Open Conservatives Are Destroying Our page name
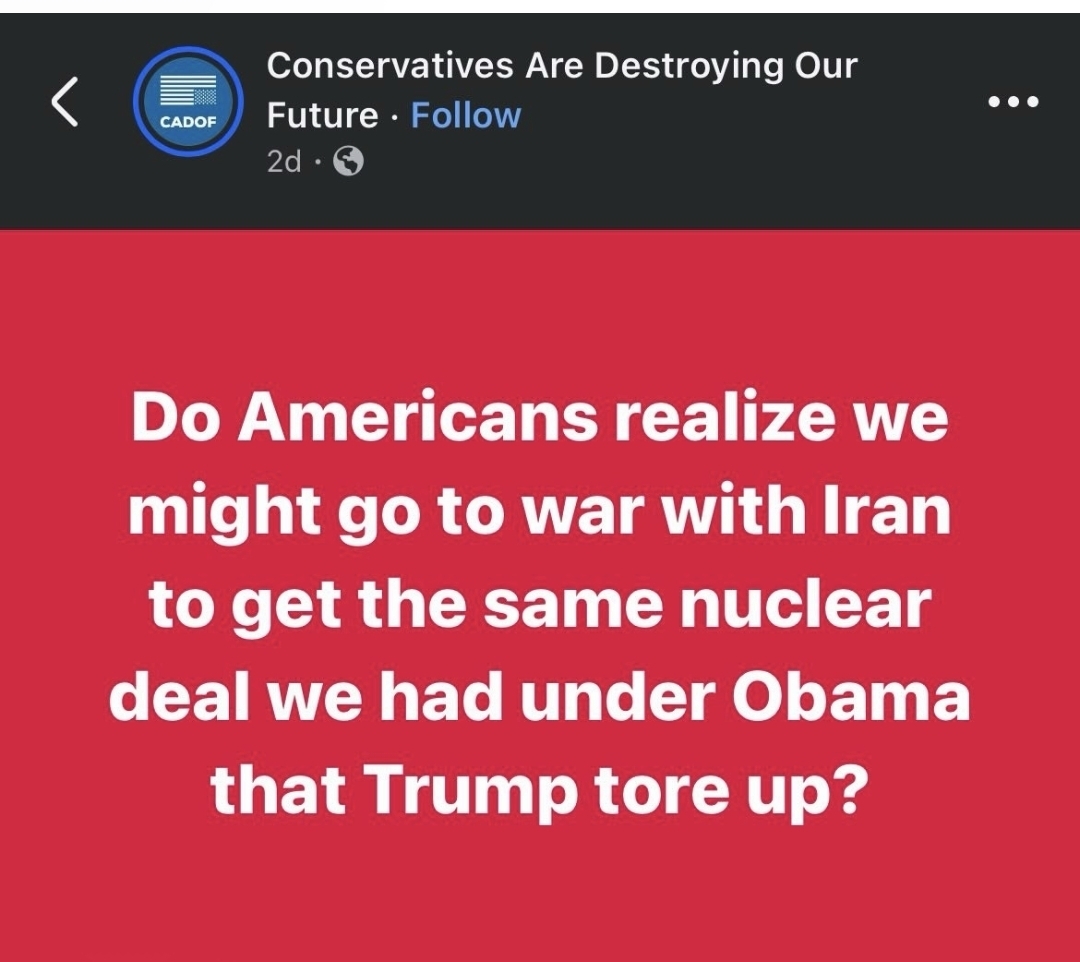This screenshot has width=1080, height=962. (562, 66)
